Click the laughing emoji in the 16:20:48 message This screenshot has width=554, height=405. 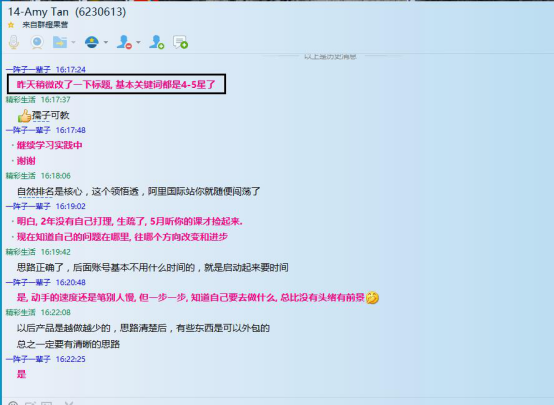[x=372, y=298]
